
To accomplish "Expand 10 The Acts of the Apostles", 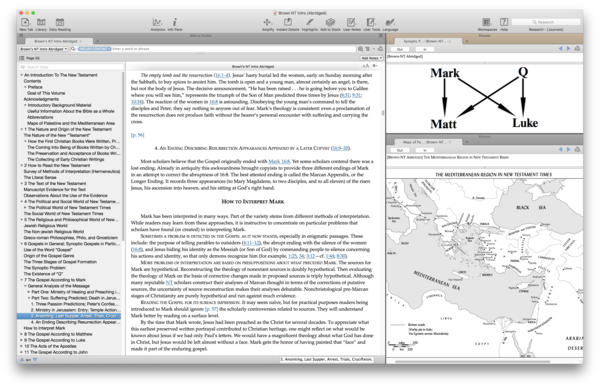I will (x=21, y=346).
